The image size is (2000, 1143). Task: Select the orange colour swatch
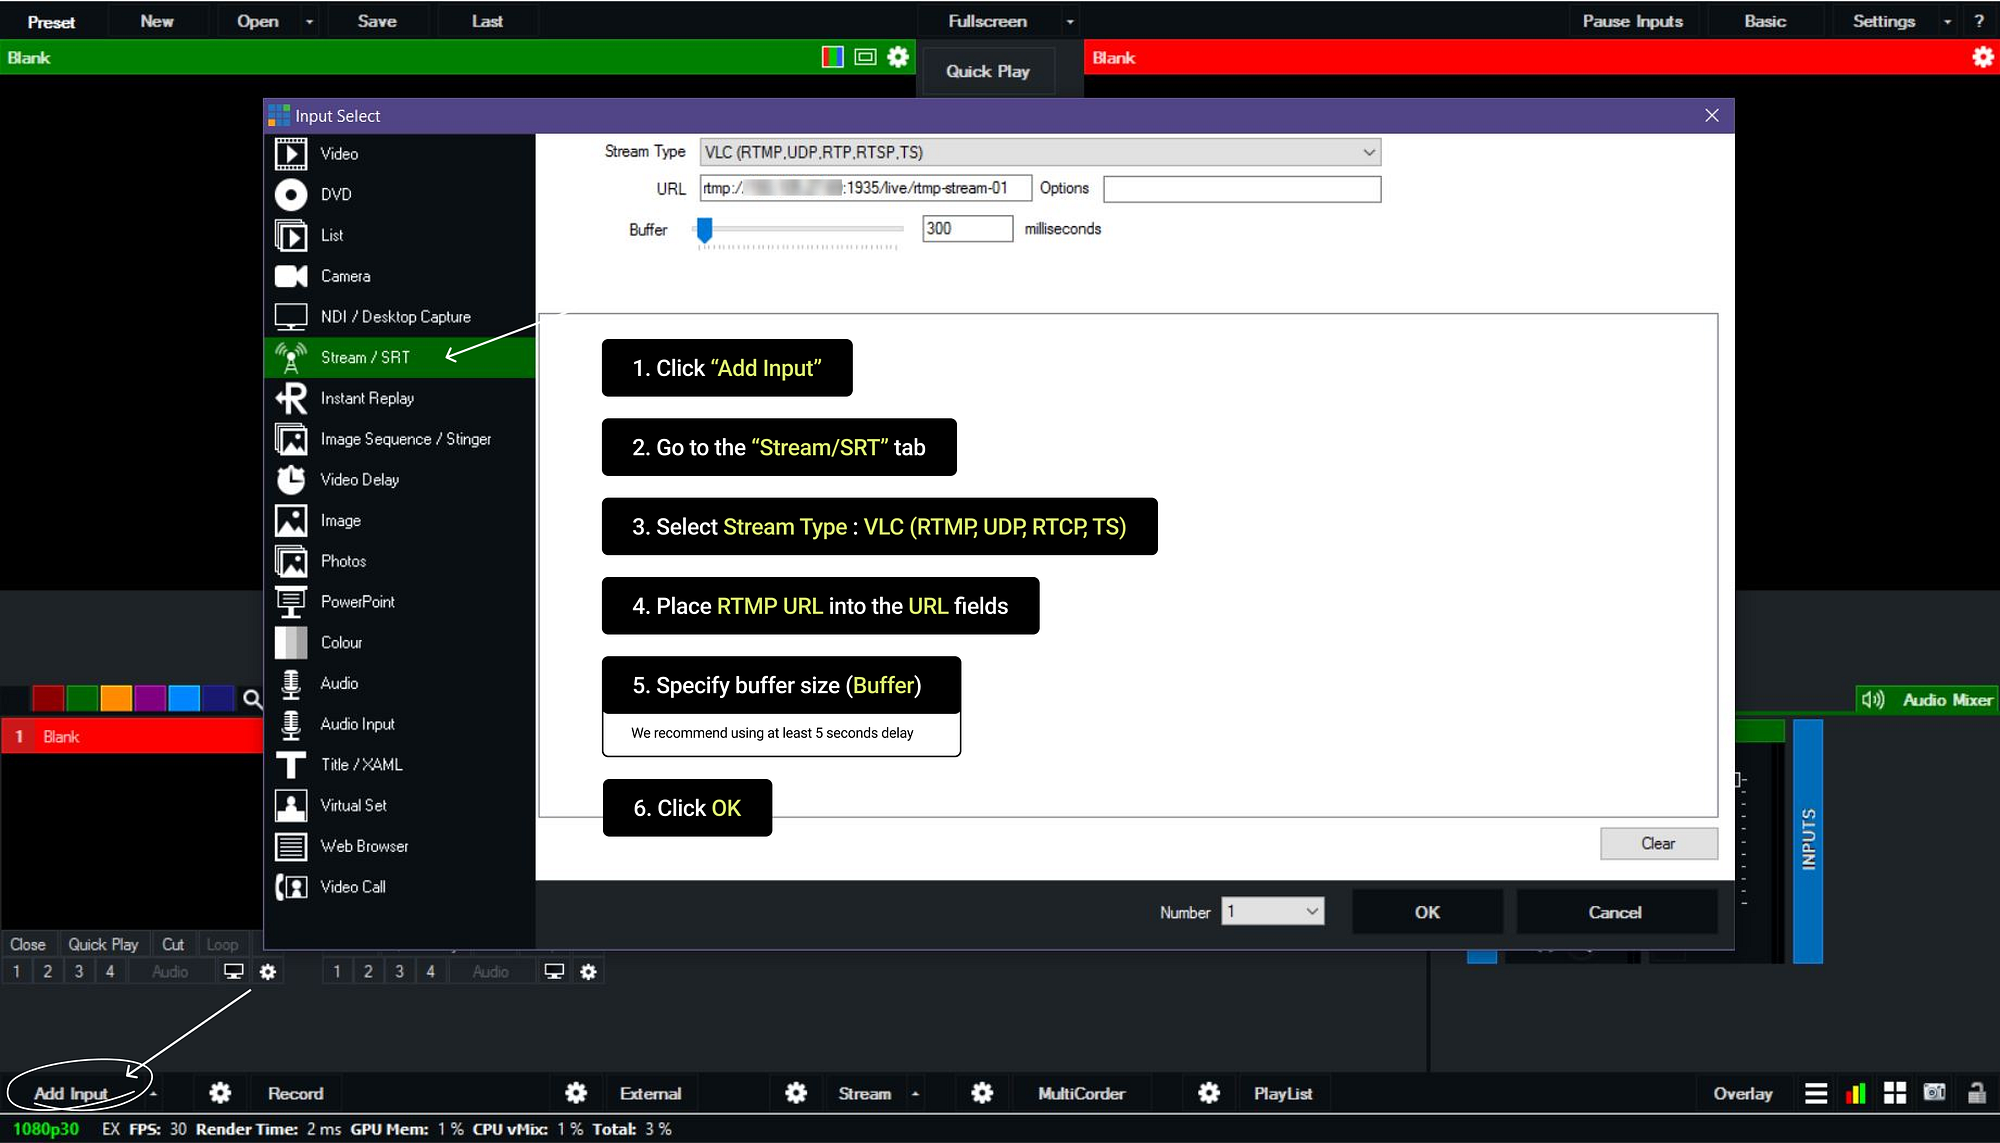click(x=116, y=698)
